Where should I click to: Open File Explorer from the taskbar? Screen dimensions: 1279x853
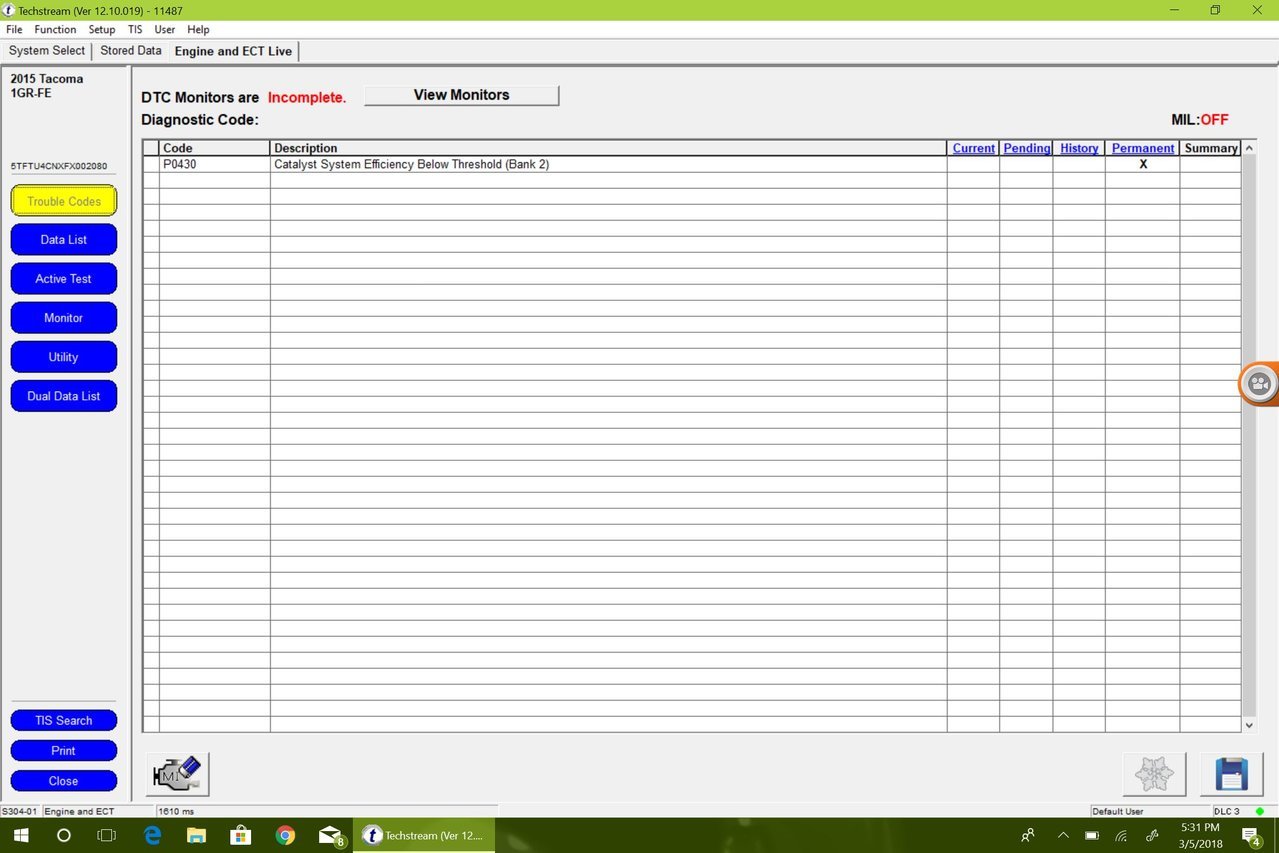tap(196, 835)
